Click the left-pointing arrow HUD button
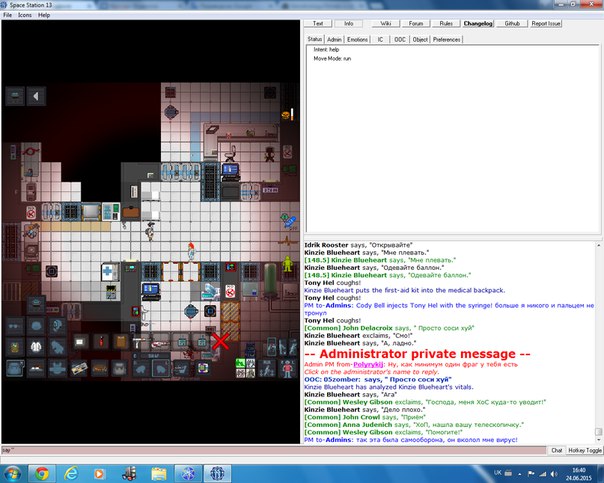 [x=36, y=96]
